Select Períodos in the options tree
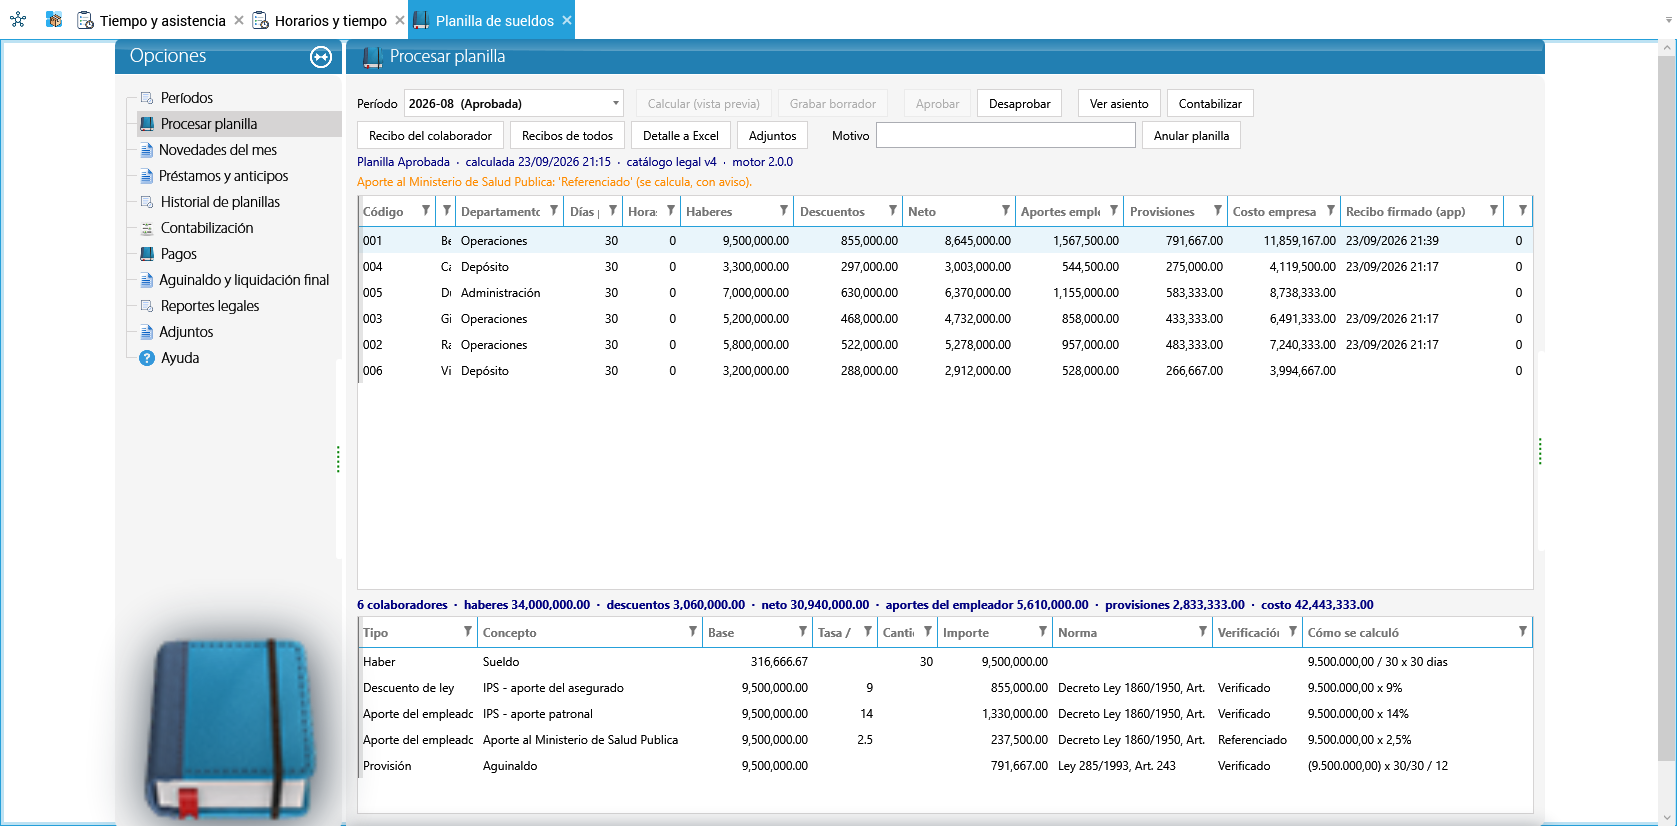 click(x=187, y=98)
